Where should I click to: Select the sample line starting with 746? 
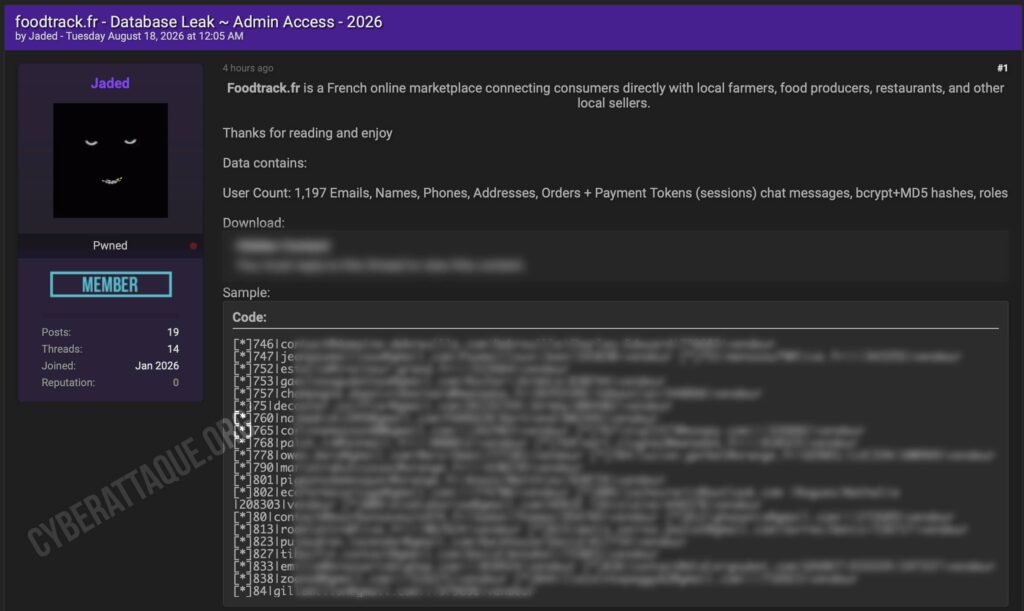coord(503,344)
